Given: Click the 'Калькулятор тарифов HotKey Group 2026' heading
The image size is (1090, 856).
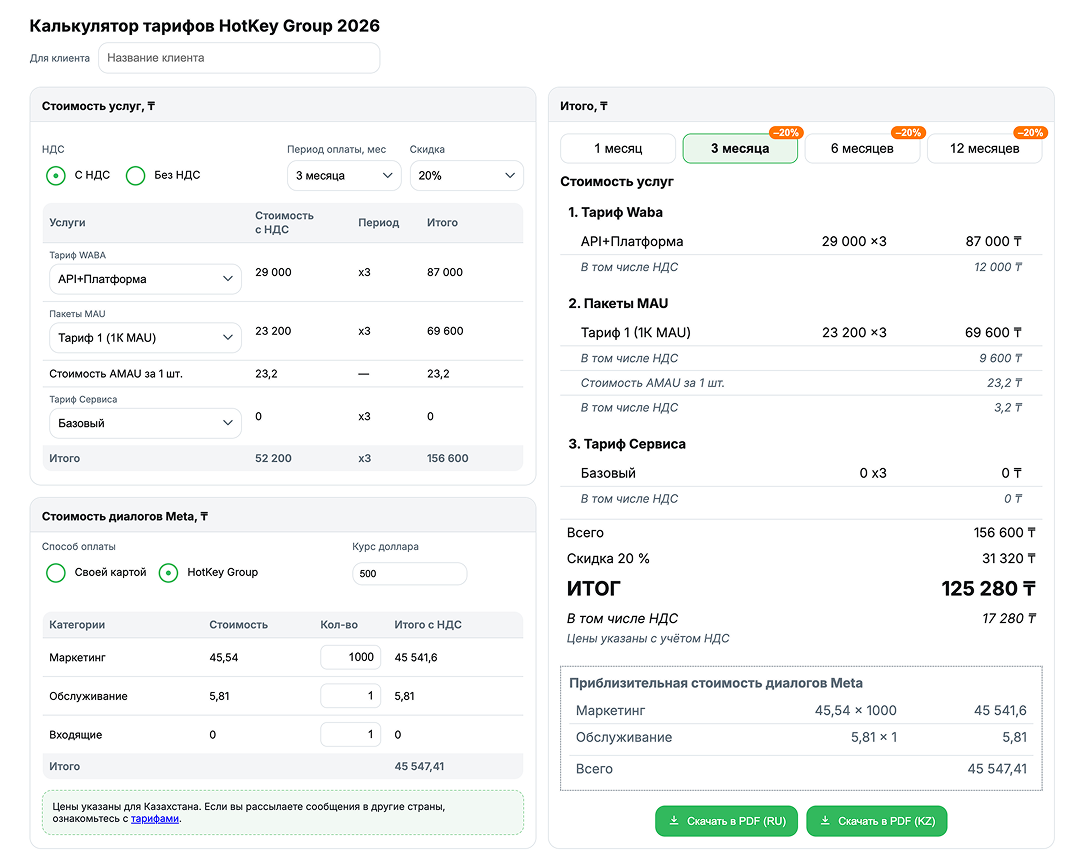Looking at the screenshot, I should click(x=204, y=26).
